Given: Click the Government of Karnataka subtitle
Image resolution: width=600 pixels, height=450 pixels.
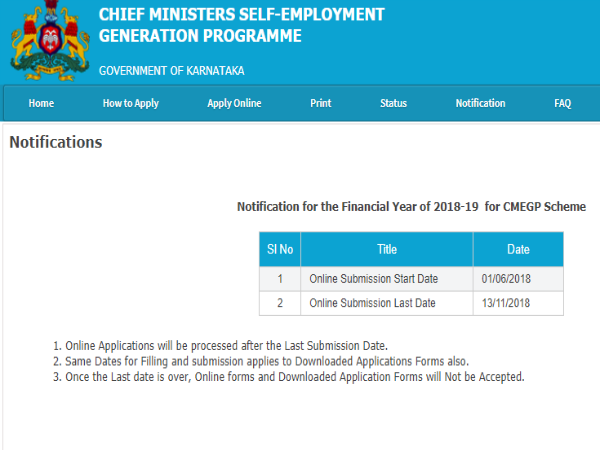Looking at the screenshot, I should (171, 71).
